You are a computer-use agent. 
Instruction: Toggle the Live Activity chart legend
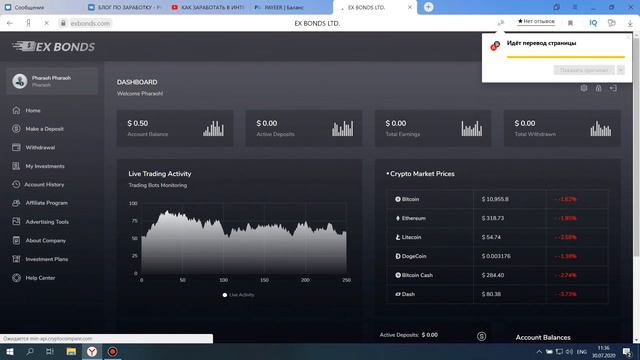click(239, 295)
